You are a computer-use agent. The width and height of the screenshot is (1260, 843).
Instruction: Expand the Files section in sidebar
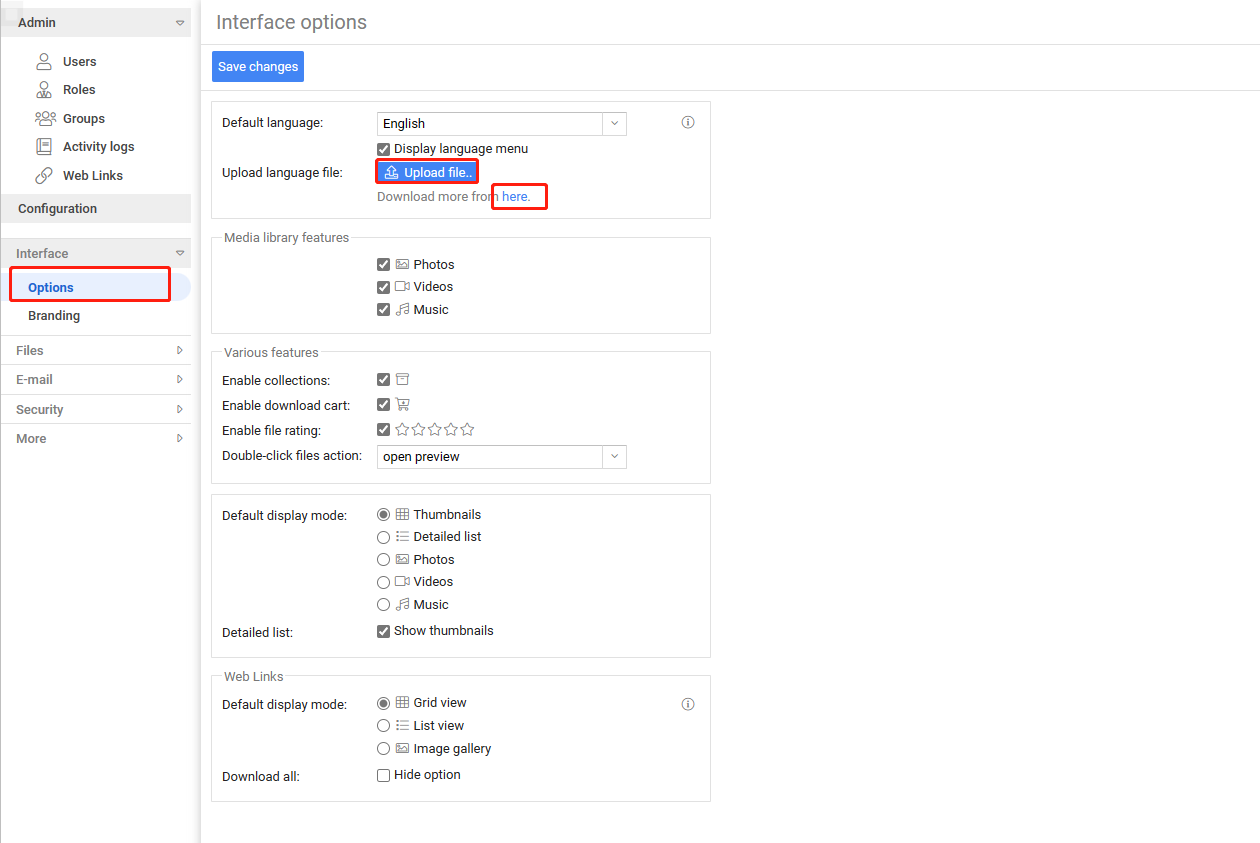[95, 351]
